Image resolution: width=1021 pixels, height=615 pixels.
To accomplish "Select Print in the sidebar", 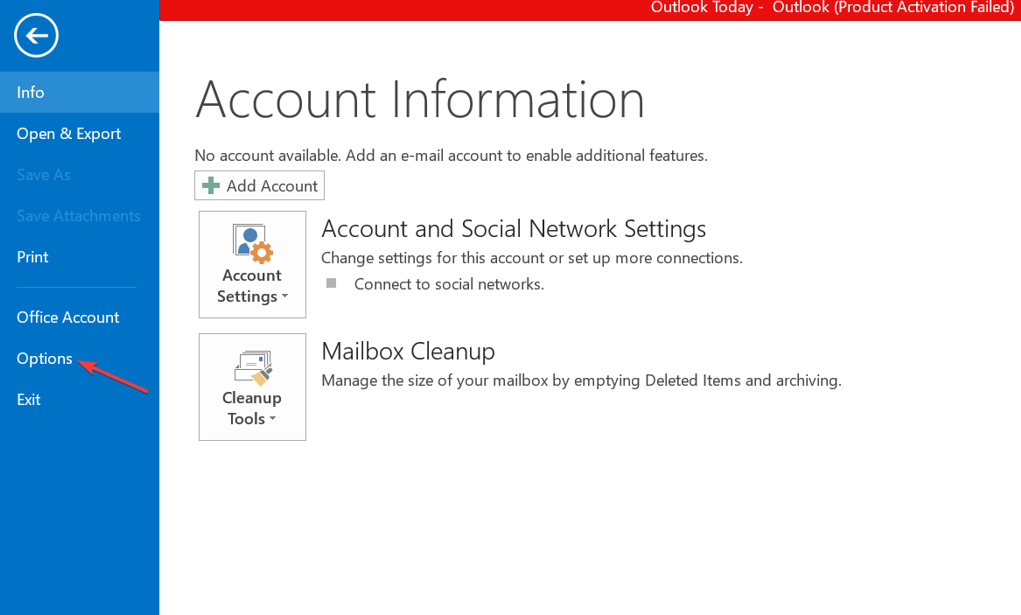I will 79,257.
